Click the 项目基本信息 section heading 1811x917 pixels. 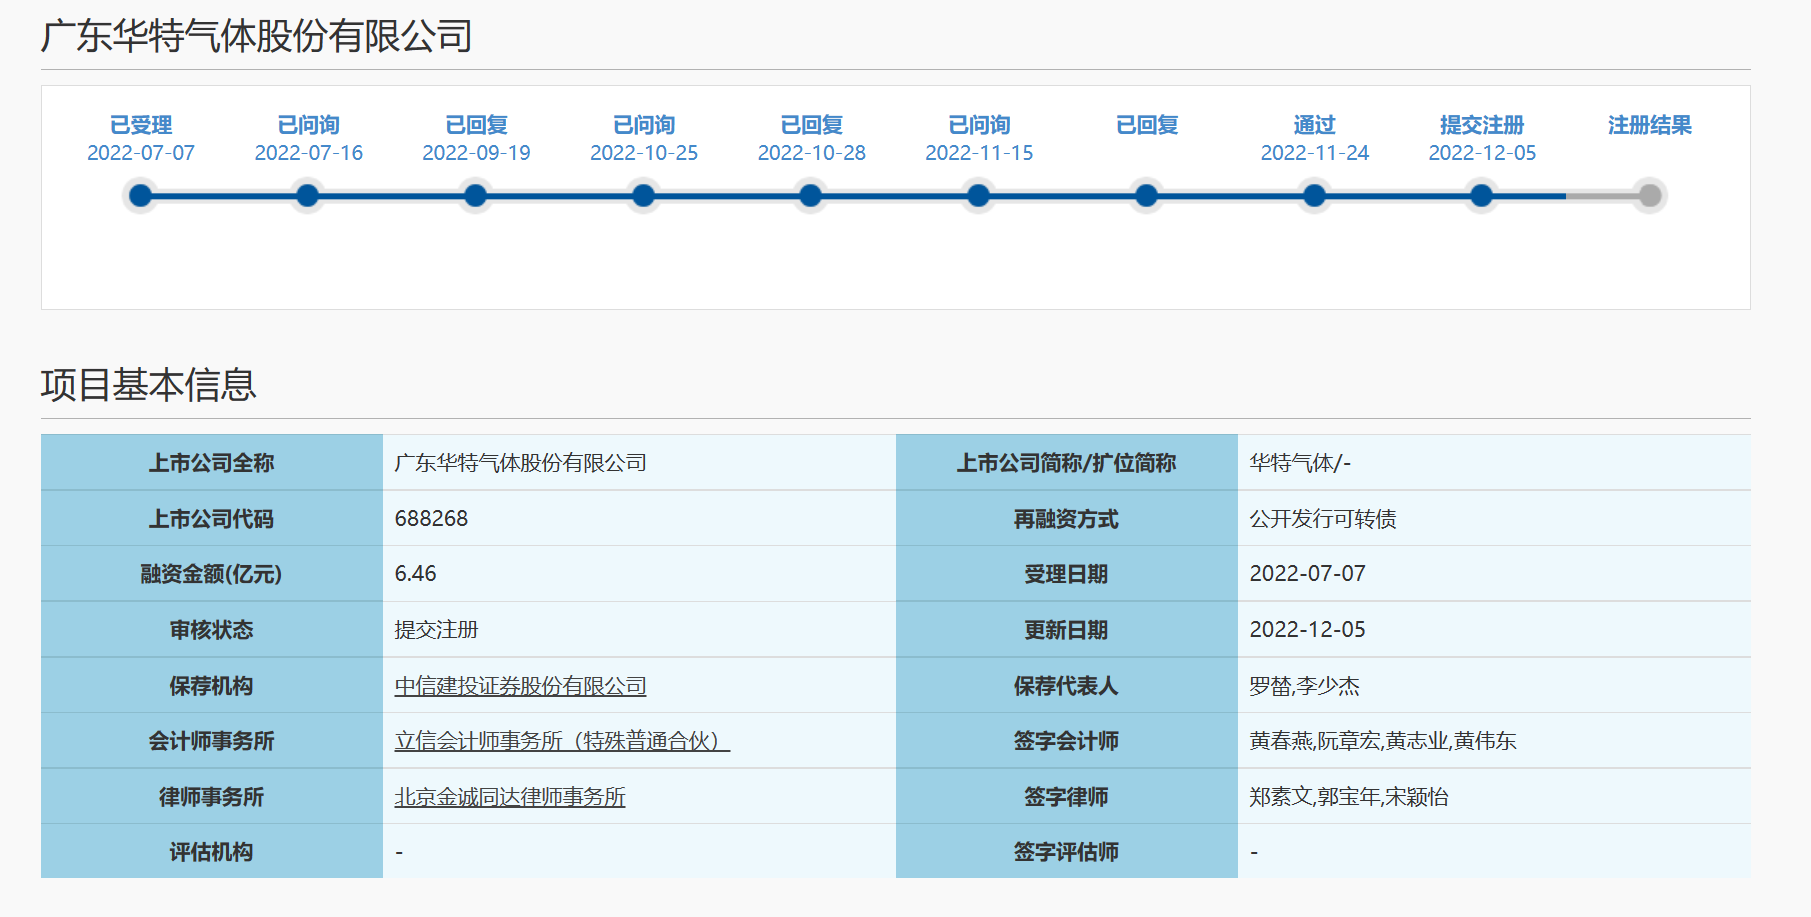pos(149,385)
